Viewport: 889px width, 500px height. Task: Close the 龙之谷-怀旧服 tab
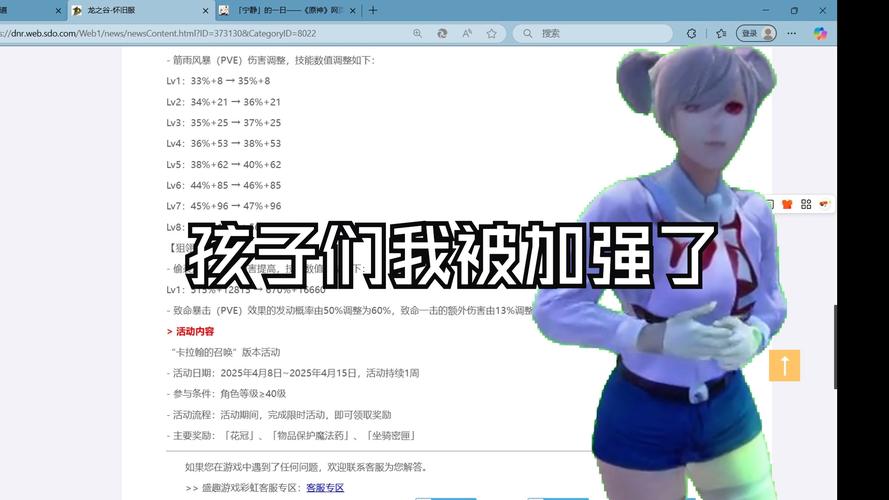[205, 11]
